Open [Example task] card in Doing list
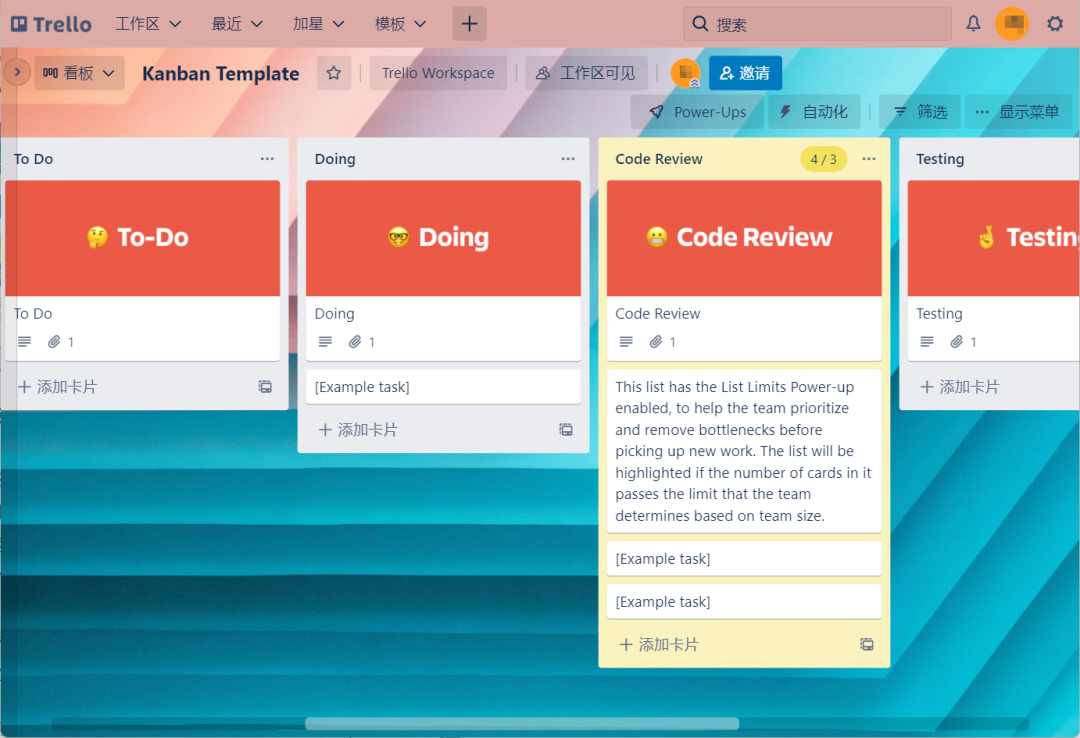This screenshot has width=1080, height=738. [x=443, y=387]
